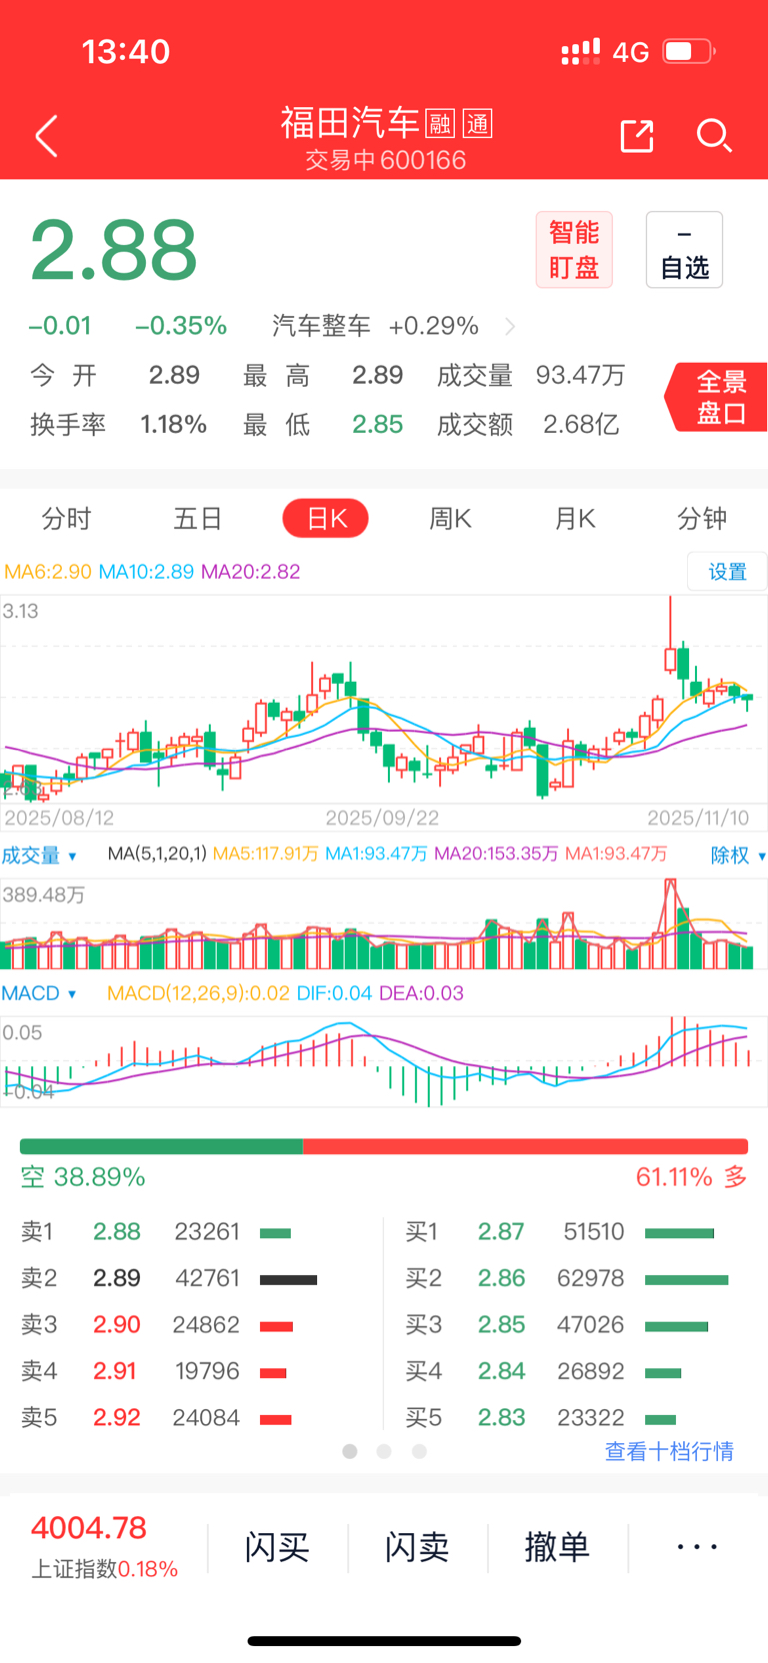
Task: Open 全景盘口 panoramic view
Action: [718, 397]
